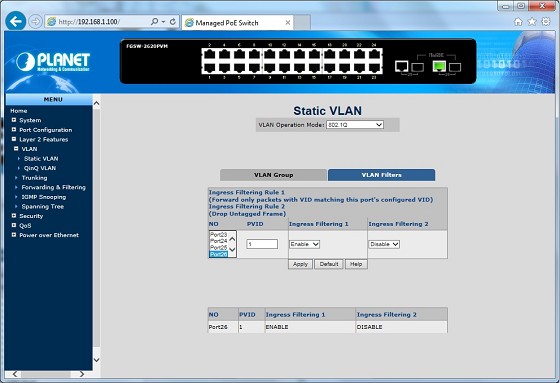This screenshot has width=560, height=383.
Task: Close the Managed PoE Switch tab
Action: click(288, 23)
